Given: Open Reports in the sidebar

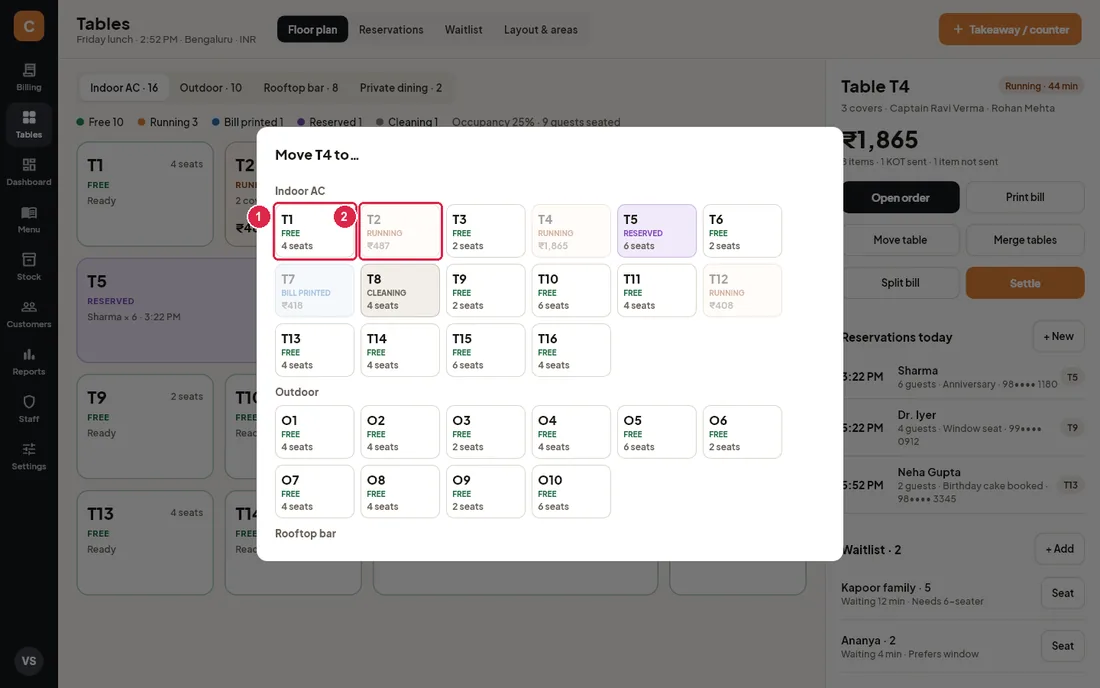Looking at the screenshot, I should pyautogui.click(x=29, y=361).
